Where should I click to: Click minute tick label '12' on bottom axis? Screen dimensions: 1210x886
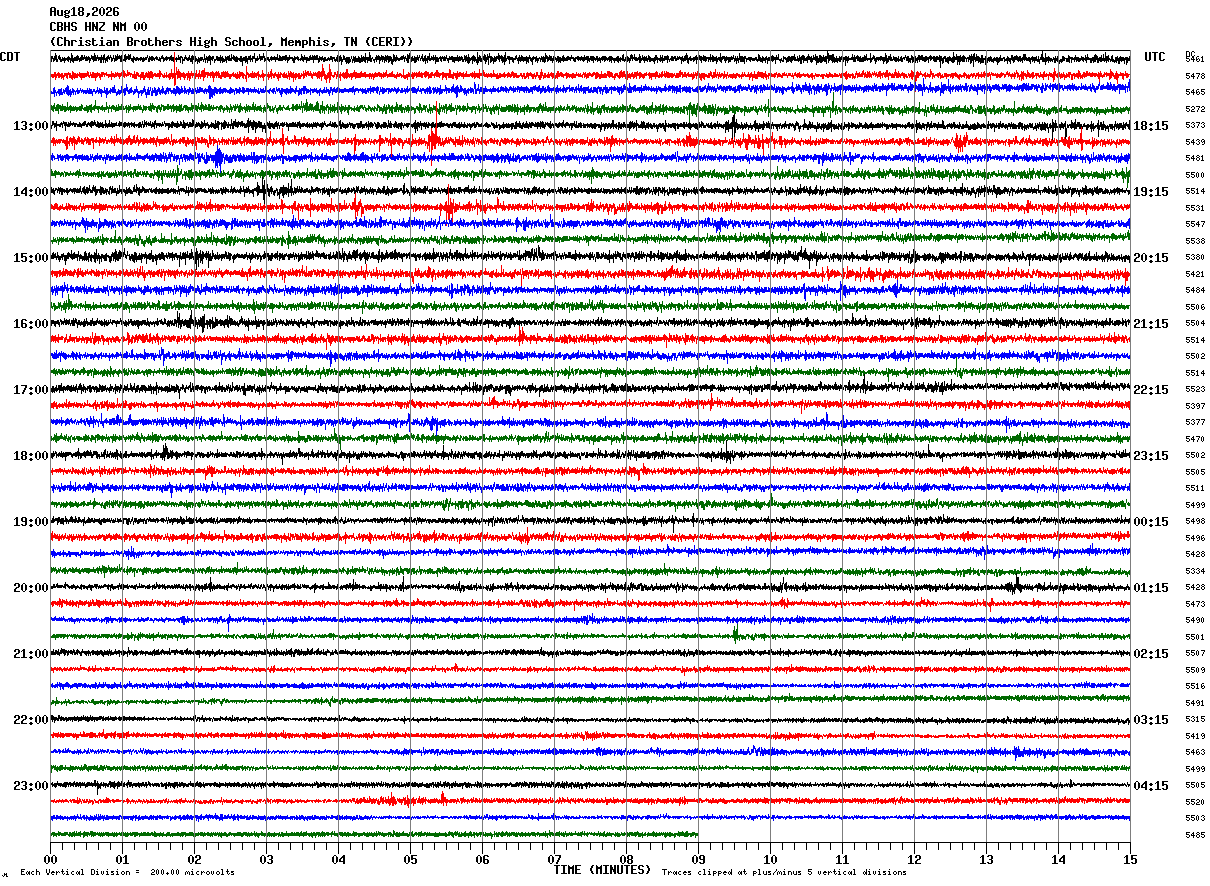(x=914, y=859)
